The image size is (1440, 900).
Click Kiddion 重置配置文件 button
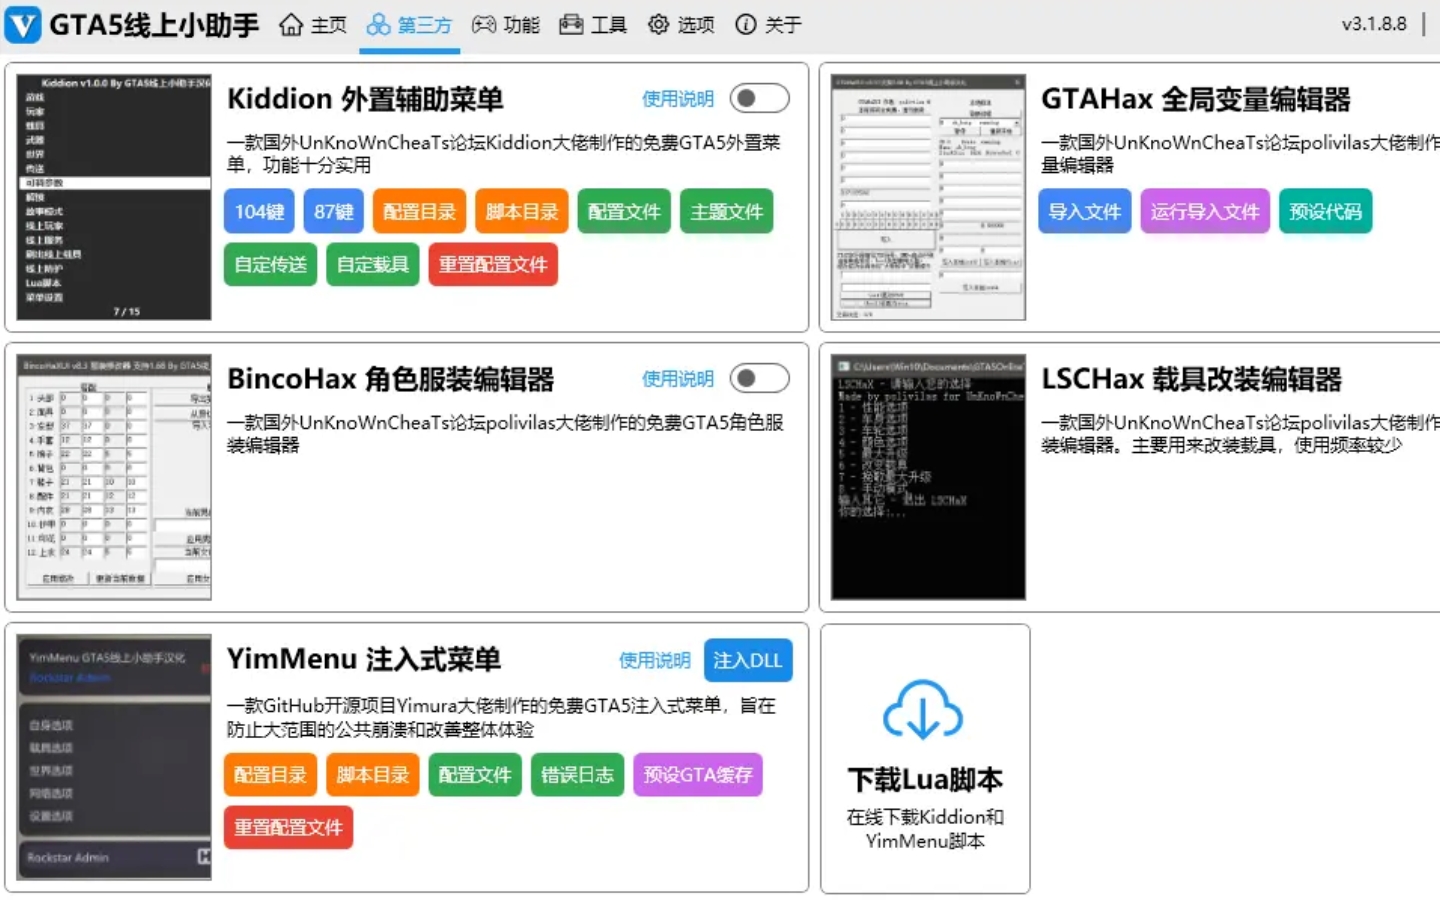click(x=493, y=264)
